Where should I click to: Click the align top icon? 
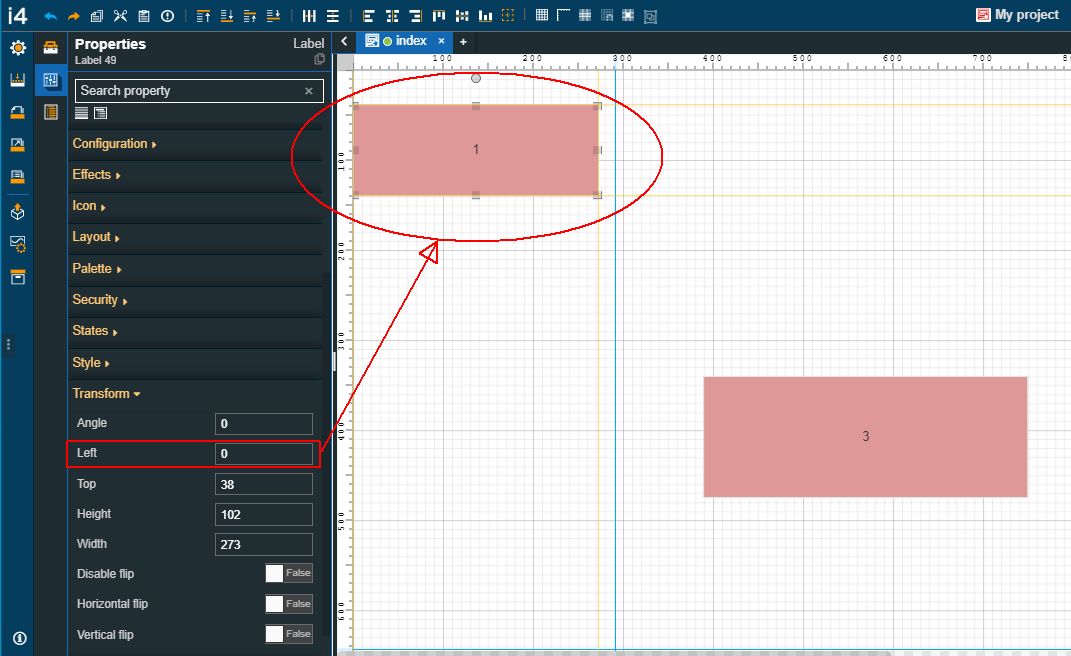click(439, 16)
